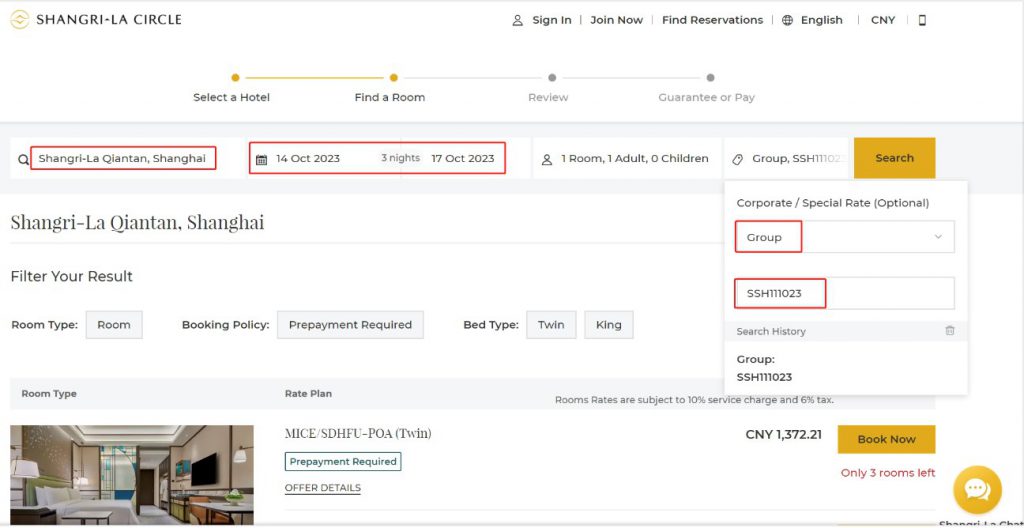This screenshot has height=528, width=1024.
Task: Click the MICE/SDHFU-POA (Twin) rate plan title
Action: (x=358, y=433)
